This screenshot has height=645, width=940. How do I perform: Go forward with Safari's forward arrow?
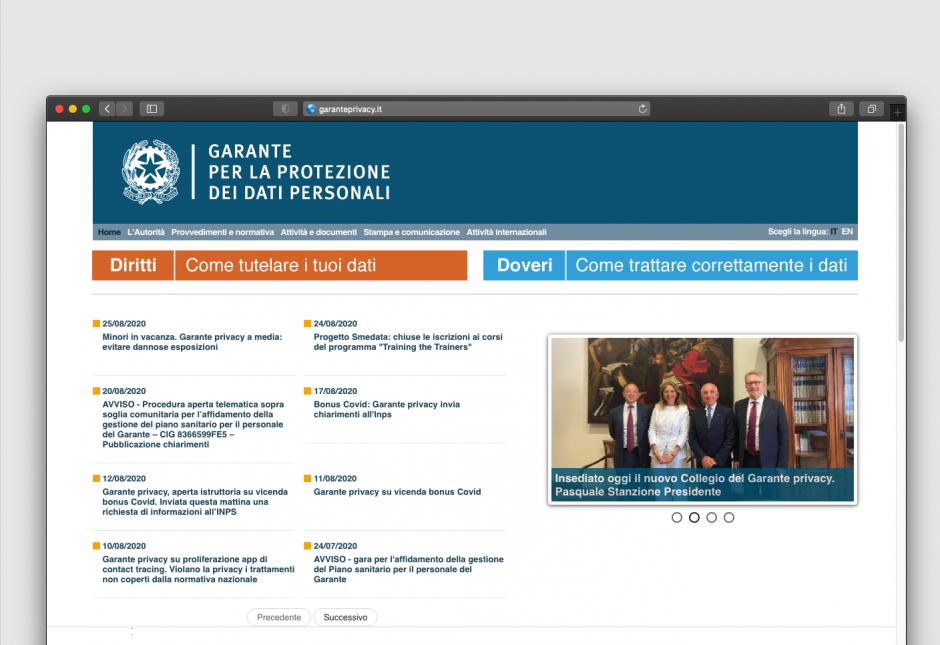[124, 108]
